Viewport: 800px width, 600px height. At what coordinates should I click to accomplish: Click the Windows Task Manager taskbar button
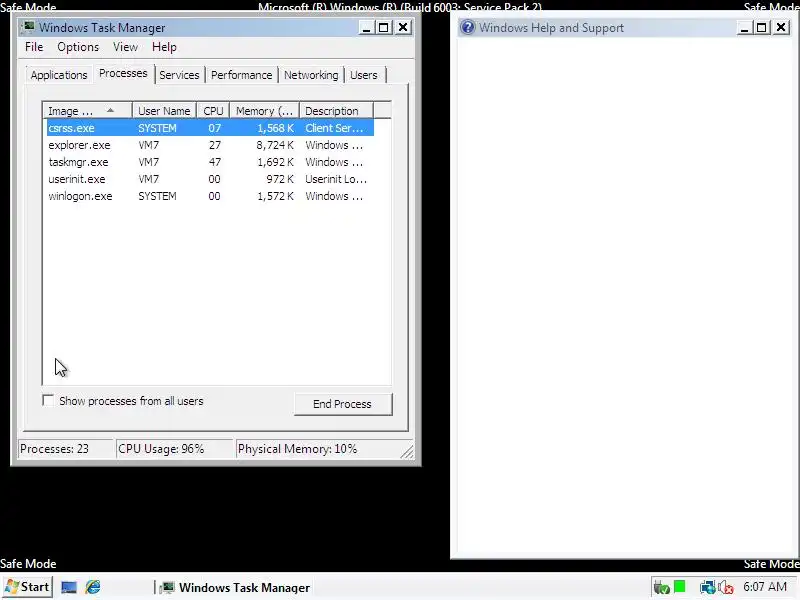coord(235,588)
